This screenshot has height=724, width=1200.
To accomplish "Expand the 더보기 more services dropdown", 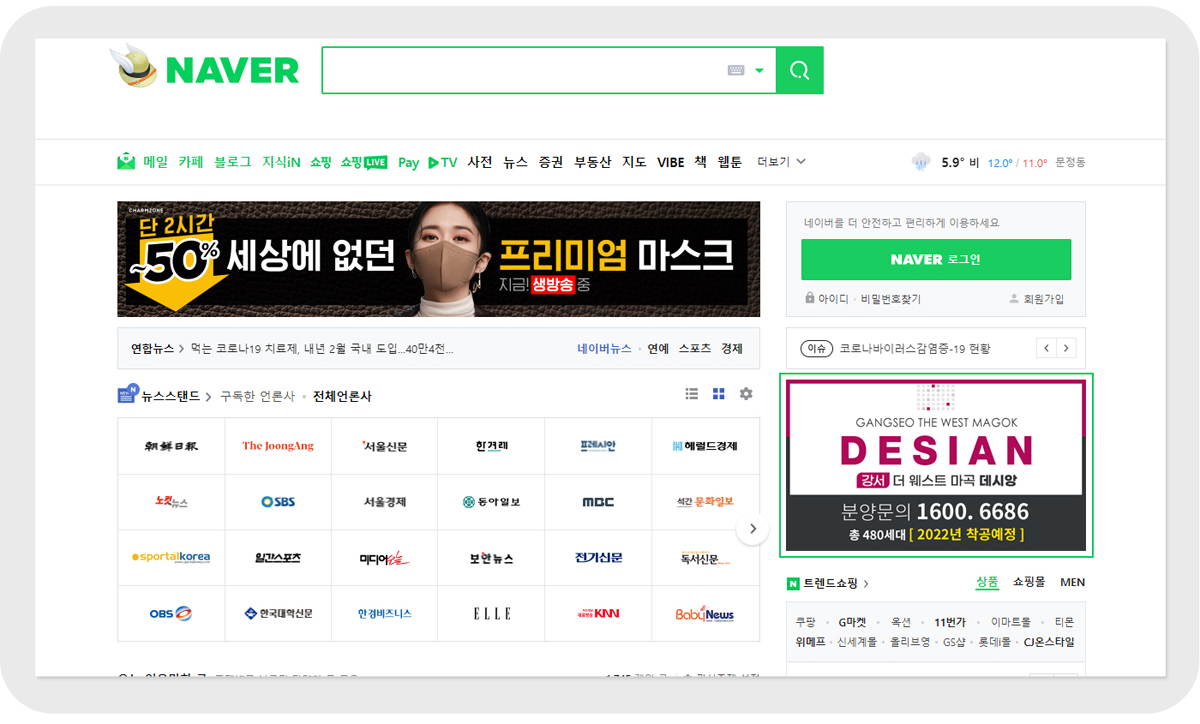I will pyautogui.click(x=781, y=162).
